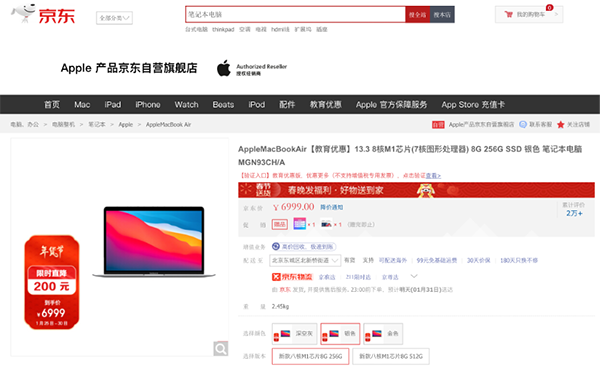This screenshot has width=600, height=366.
Task: Open the Mac nav item
Action: [x=82, y=105]
